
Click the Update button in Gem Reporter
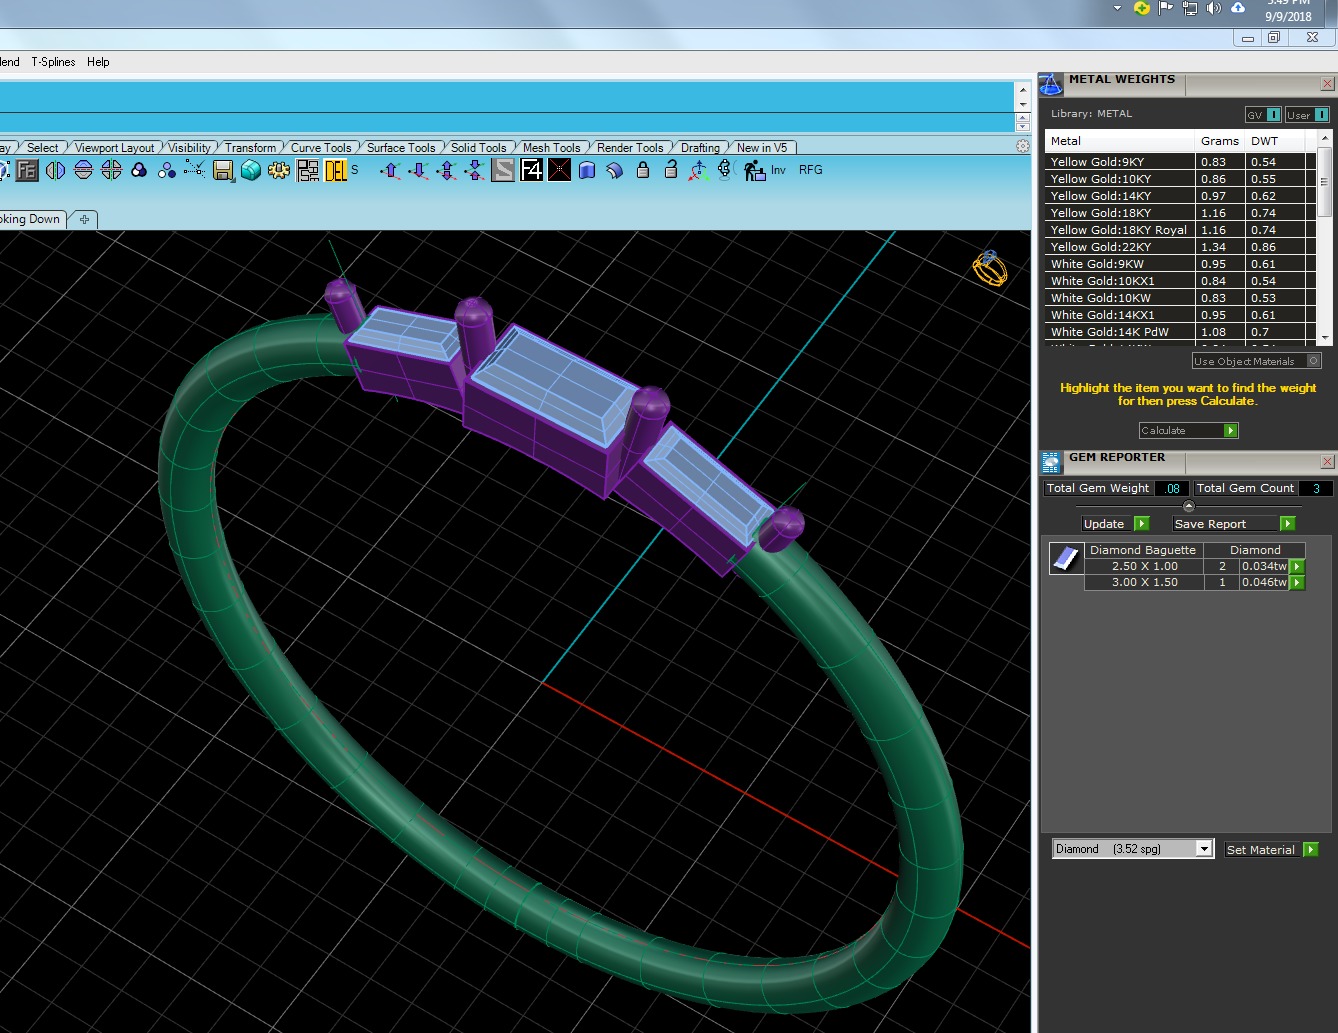1115,523
